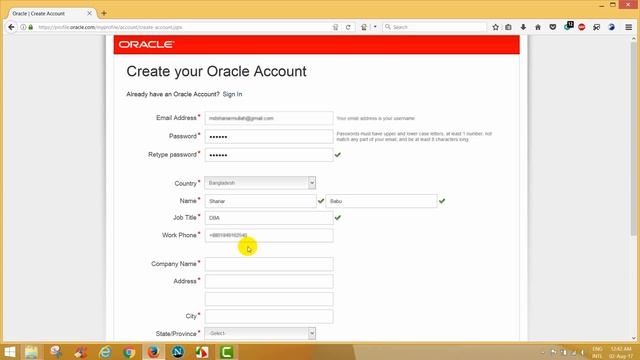This screenshot has height=360, width=640.
Task: Click the Oracle logo
Action: coord(147,44)
